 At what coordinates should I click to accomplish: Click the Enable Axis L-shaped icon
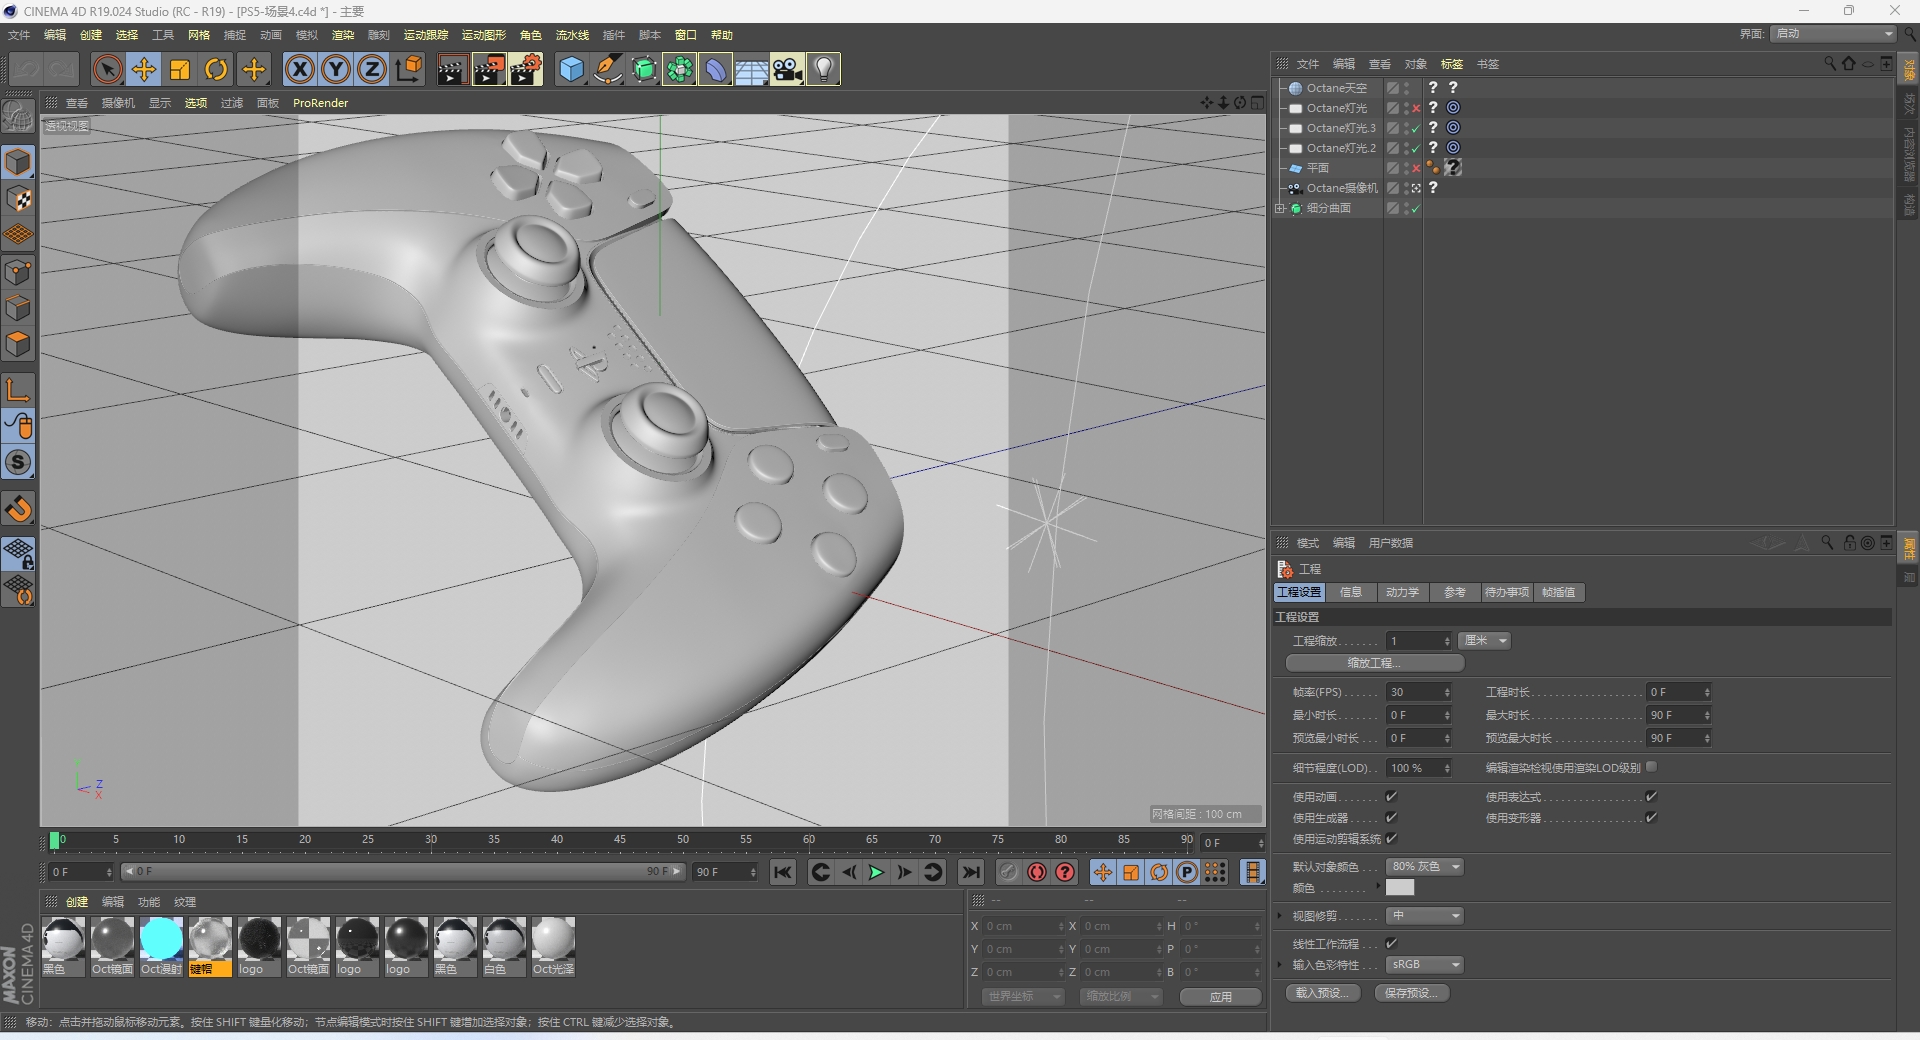(19, 389)
